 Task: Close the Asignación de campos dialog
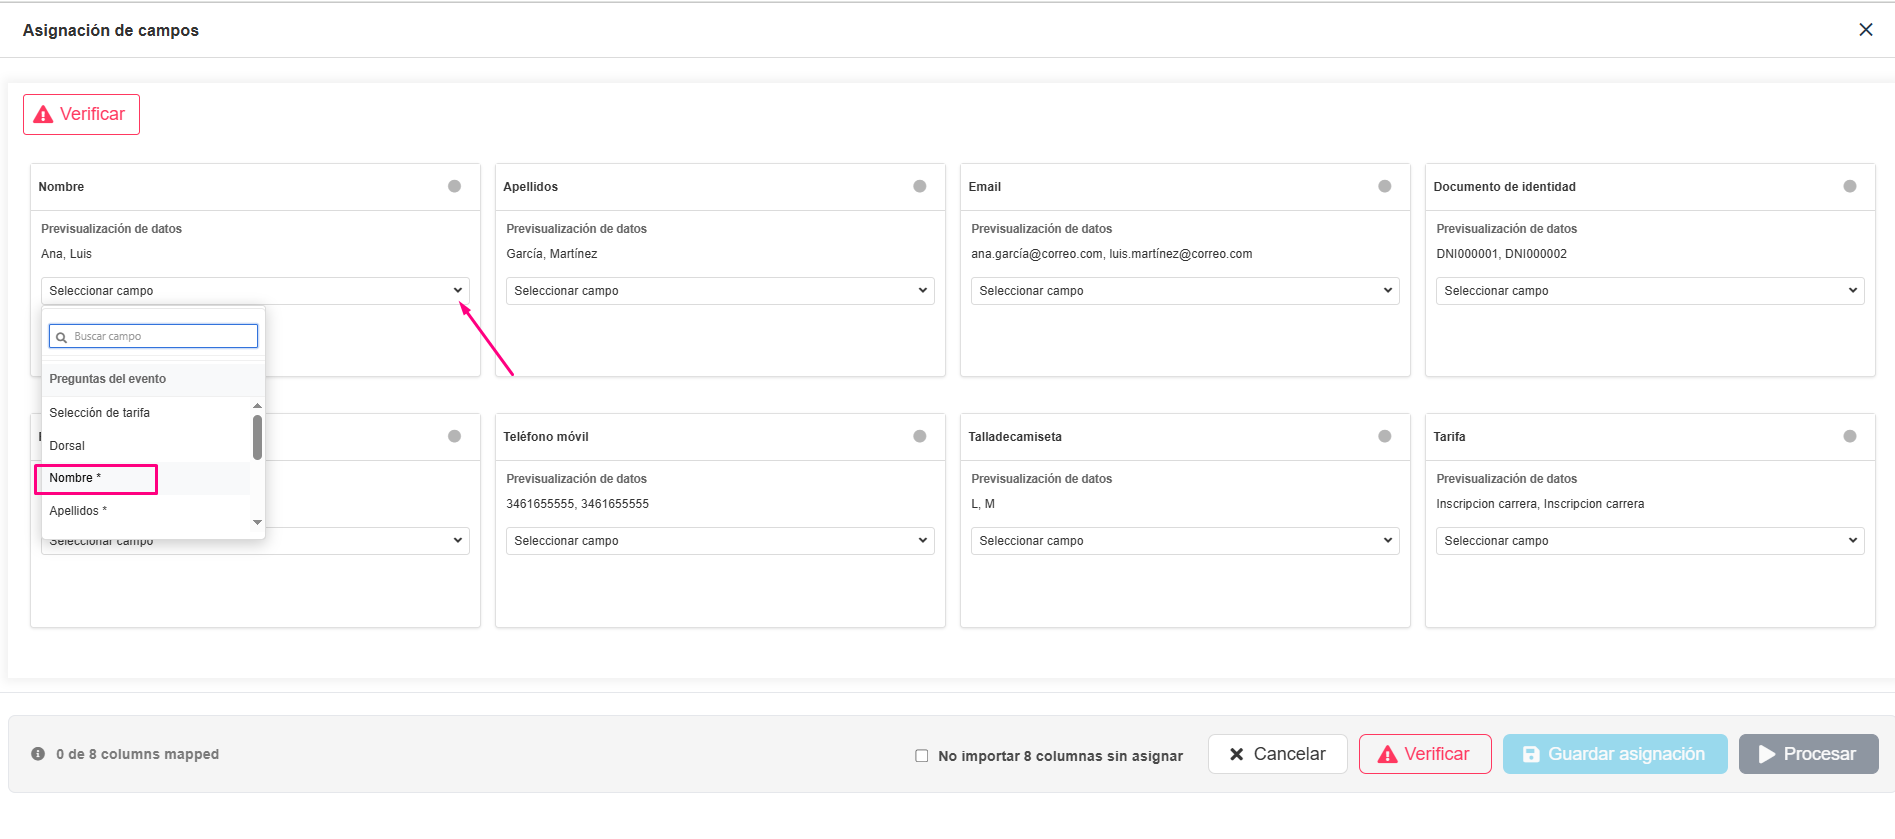pyautogui.click(x=1866, y=30)
